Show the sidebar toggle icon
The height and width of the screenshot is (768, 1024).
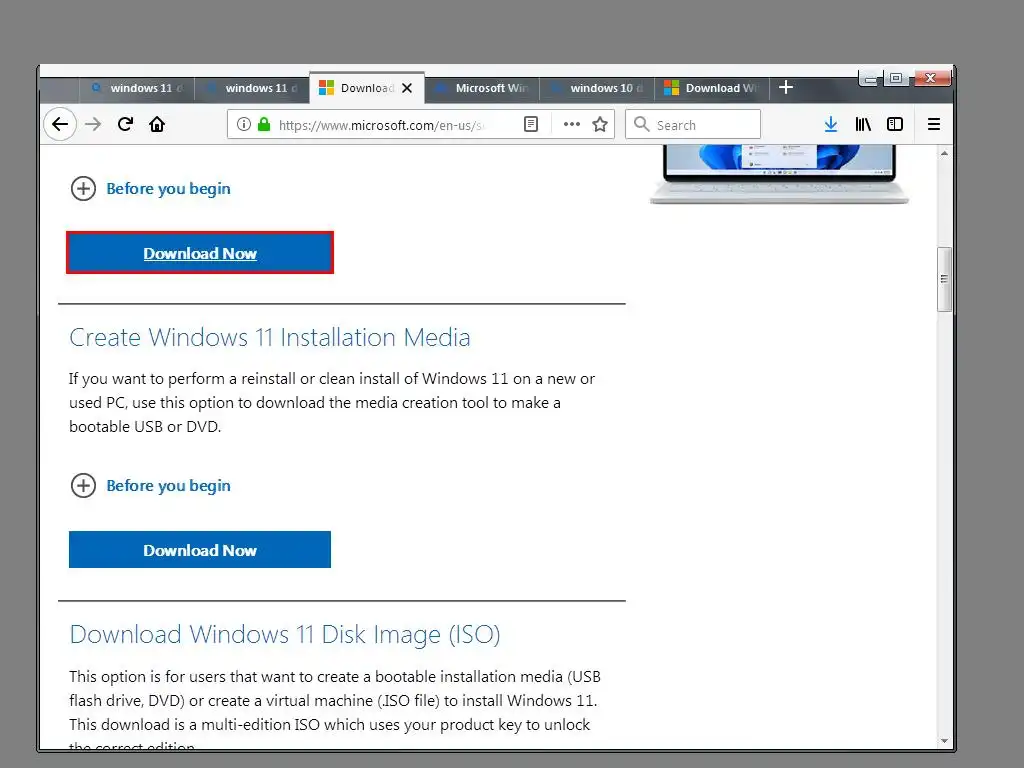[x=895, y=124]
